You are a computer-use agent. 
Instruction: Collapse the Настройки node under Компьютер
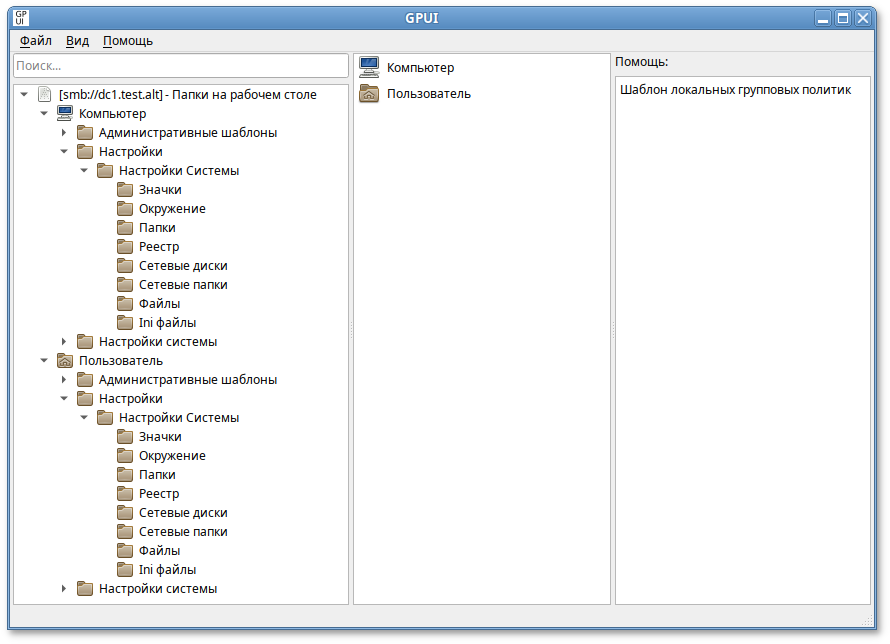coord(64,152)
